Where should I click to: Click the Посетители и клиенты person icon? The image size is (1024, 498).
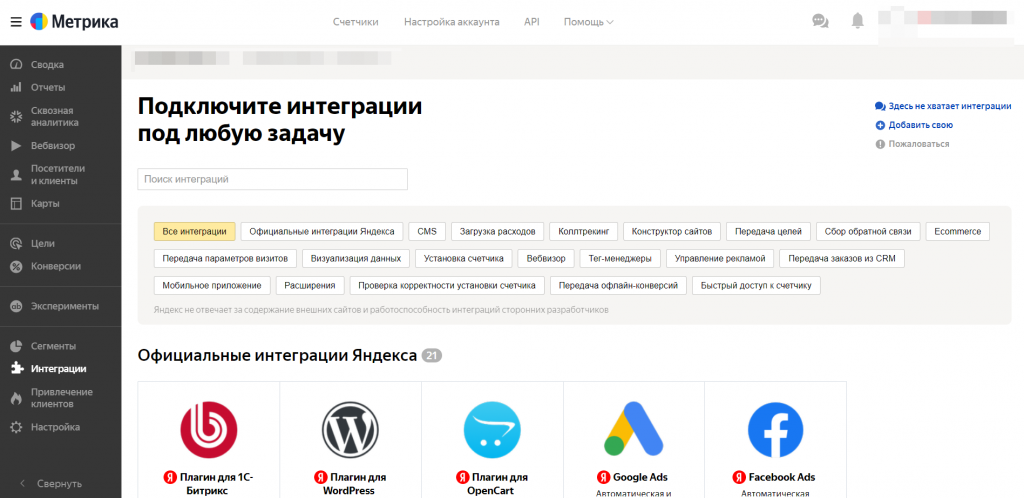click(17, 175)
